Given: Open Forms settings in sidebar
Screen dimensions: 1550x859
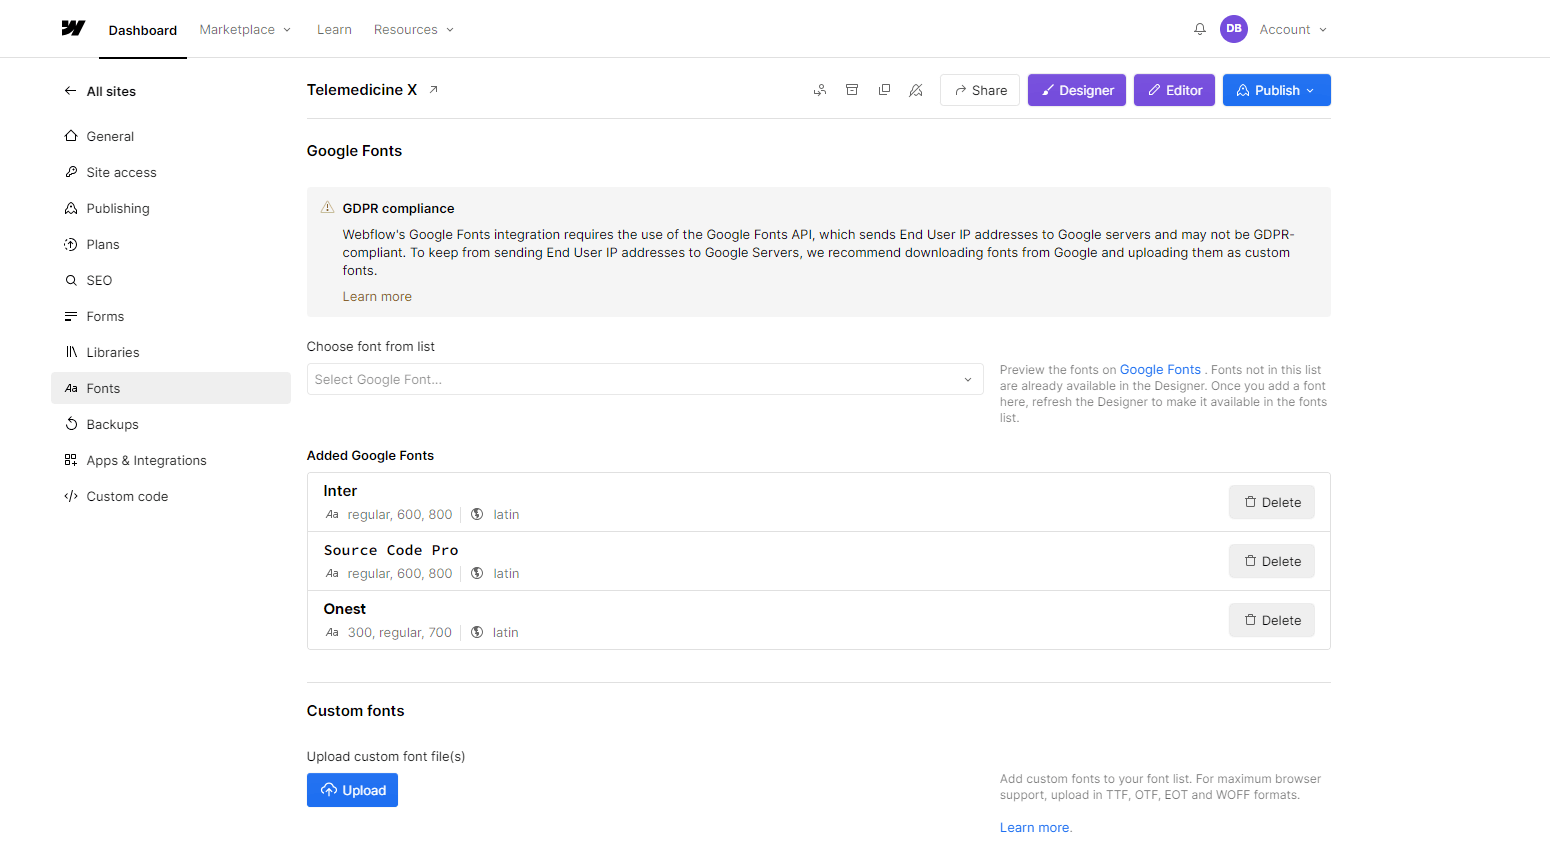Looking at the screenshot, I should click(x=171, y=316).
